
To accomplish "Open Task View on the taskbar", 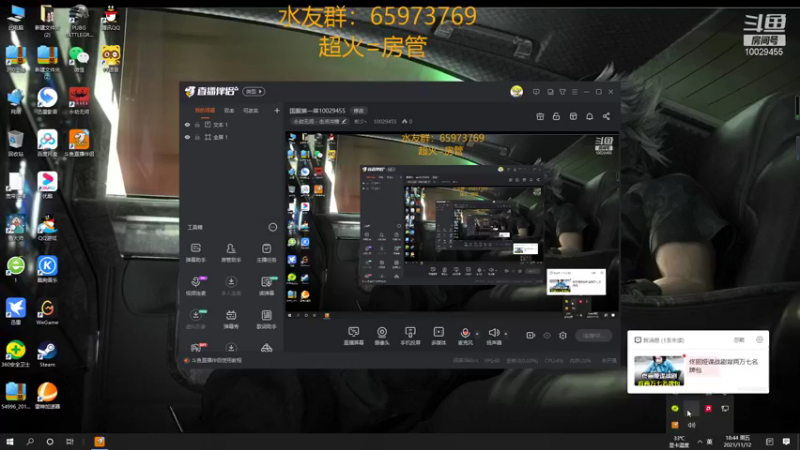I will pyautogui.click(x=70, y=442).
